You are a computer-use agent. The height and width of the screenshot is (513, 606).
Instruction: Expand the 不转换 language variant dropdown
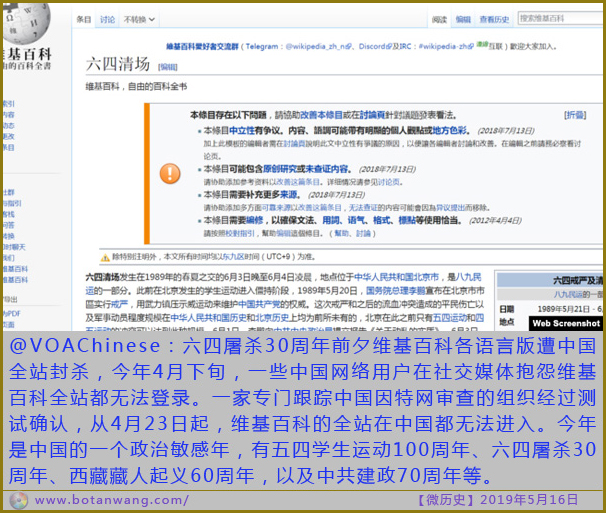tap(139, 19)
